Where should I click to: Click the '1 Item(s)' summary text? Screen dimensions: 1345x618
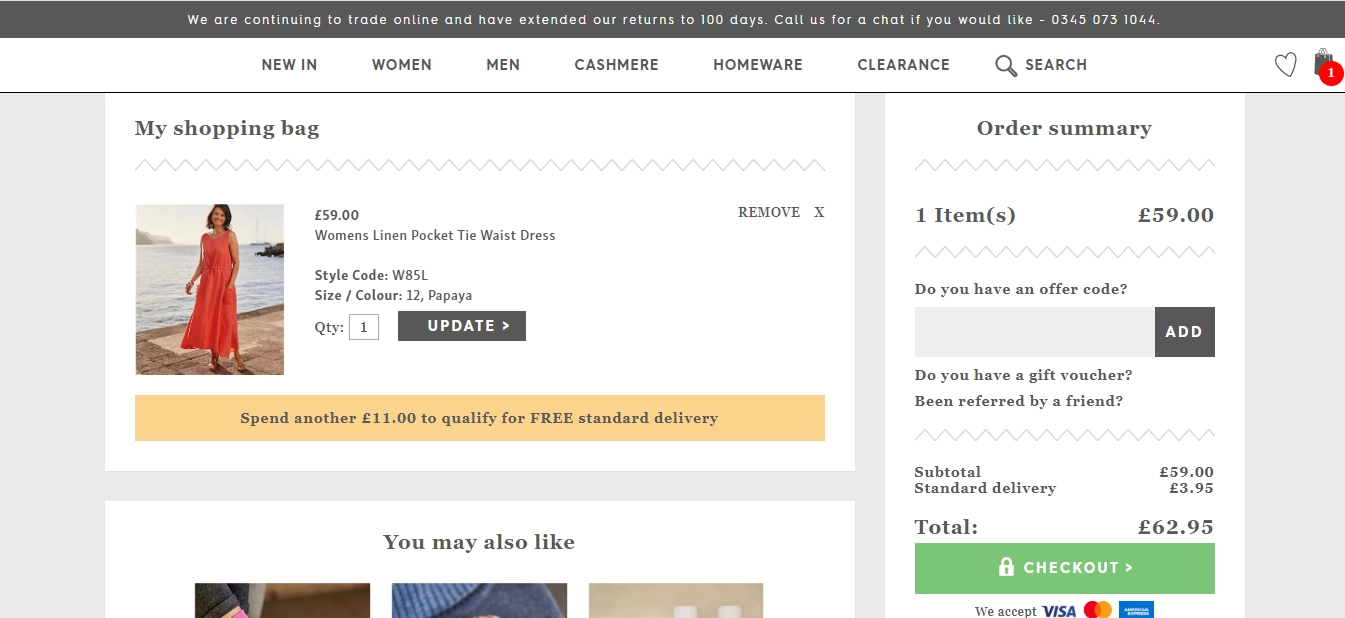(x=966, y=215)
